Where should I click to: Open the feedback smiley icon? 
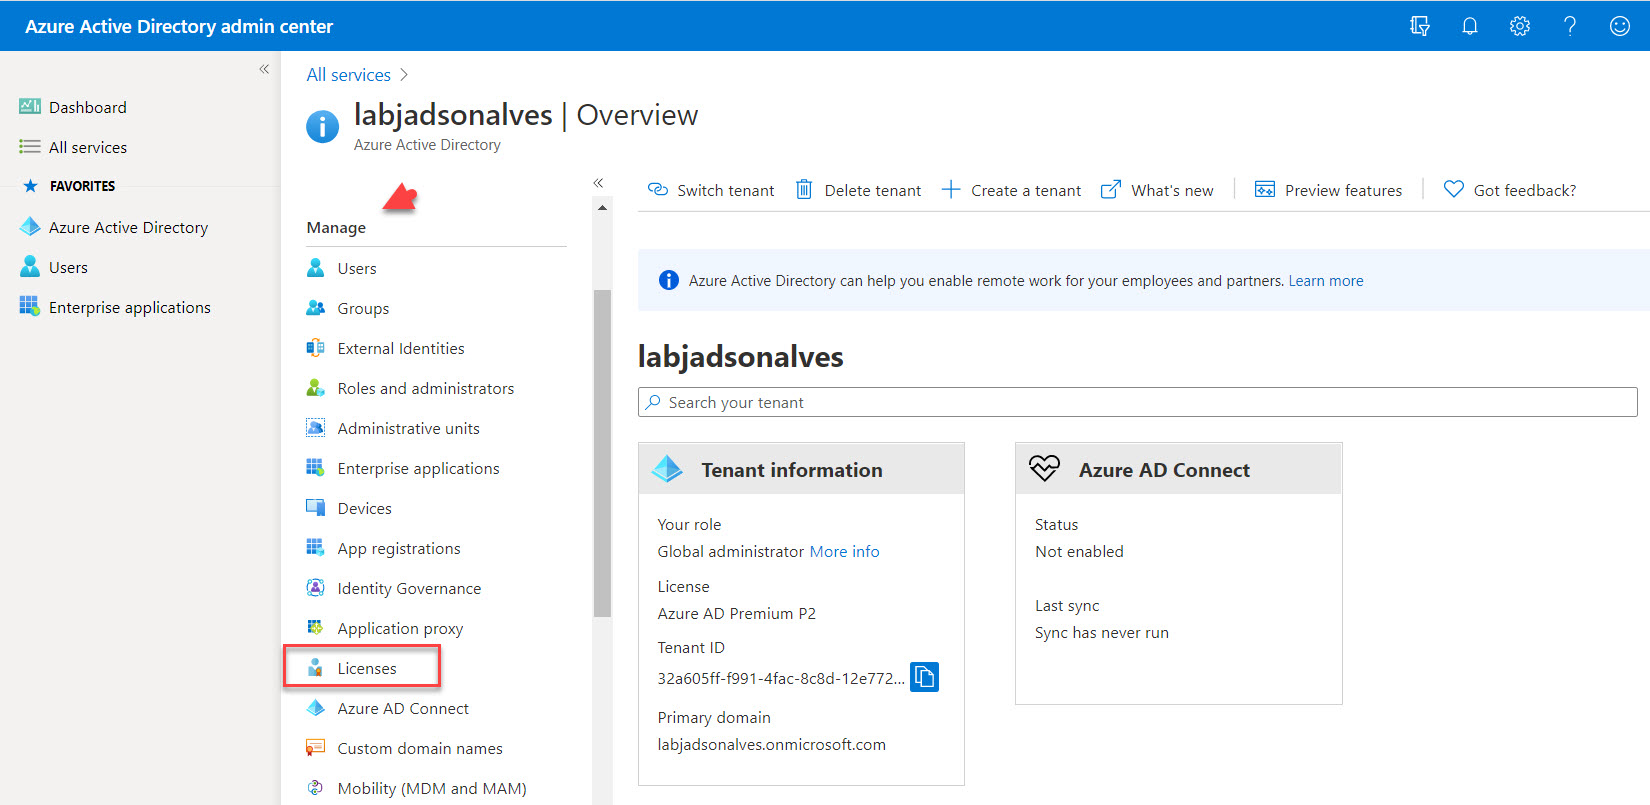tap(1619, 26)
